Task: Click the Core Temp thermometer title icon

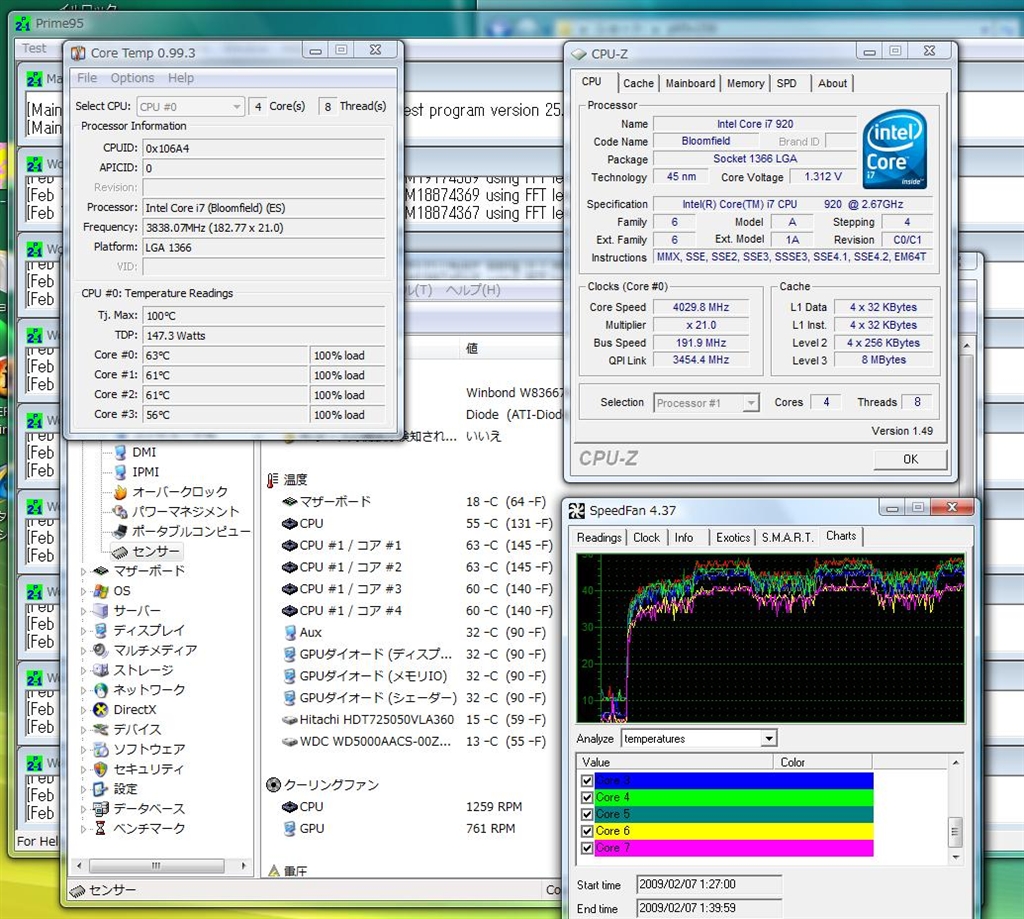Action: coord(78,52)
